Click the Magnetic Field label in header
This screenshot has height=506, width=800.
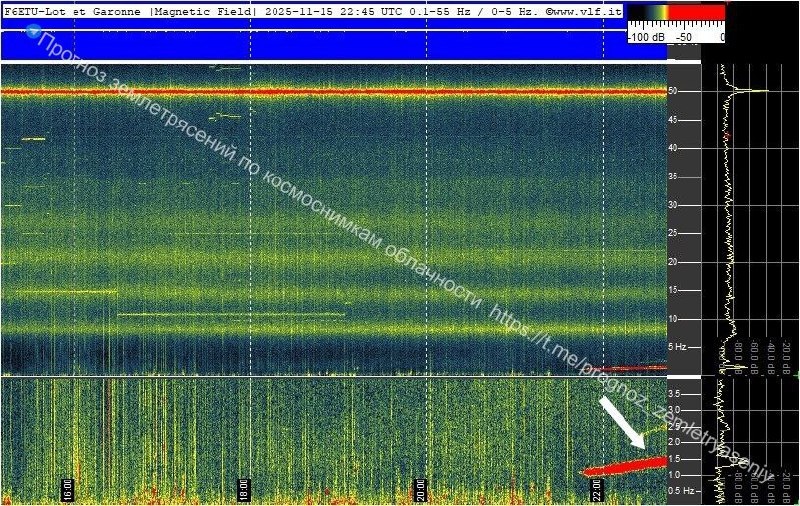203,11
